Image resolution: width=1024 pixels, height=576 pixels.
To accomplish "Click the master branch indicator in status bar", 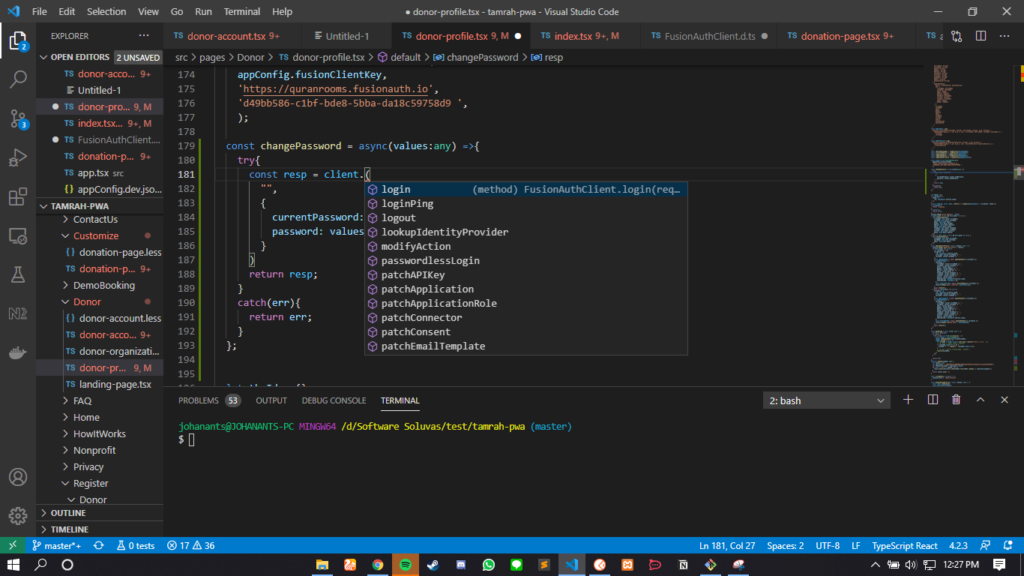I will [56, 545].
